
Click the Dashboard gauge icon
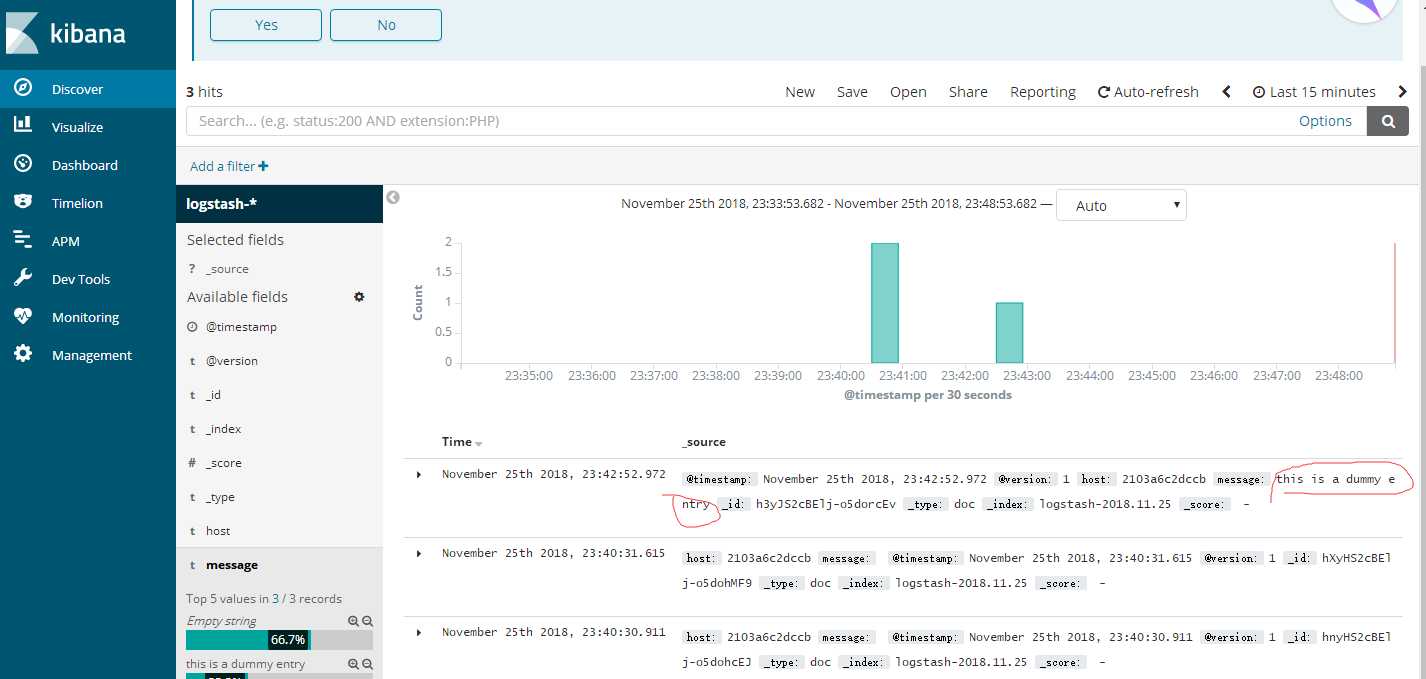pos(23,164)
